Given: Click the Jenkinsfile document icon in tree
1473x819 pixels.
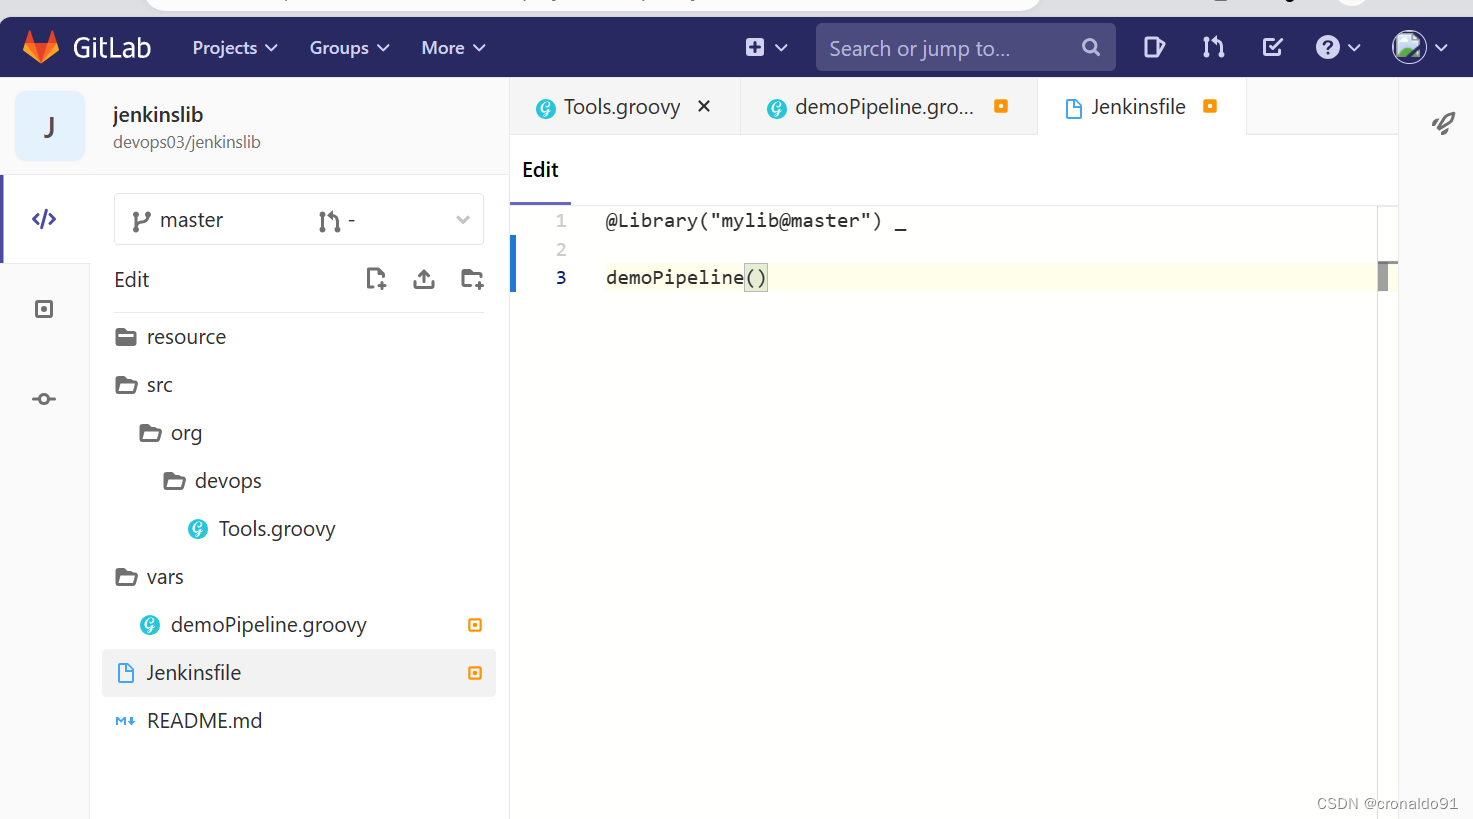Looking at the screenshot, I should click(x=126, y=673).
